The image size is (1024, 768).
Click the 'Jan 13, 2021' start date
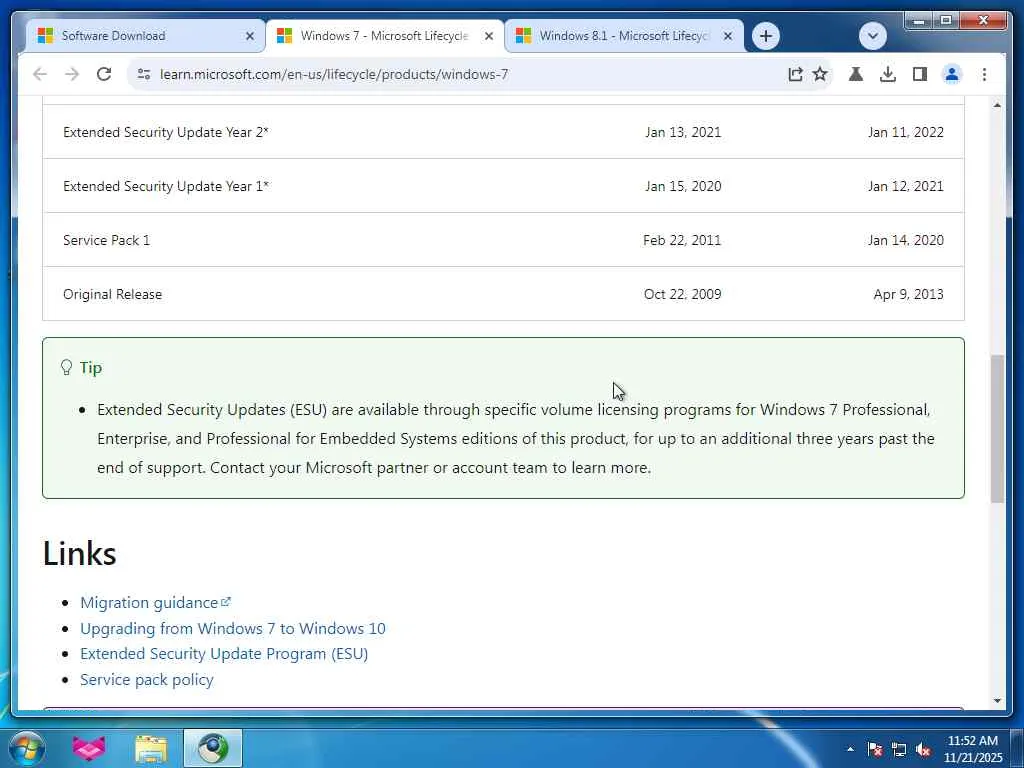click(x=683, y=132)
